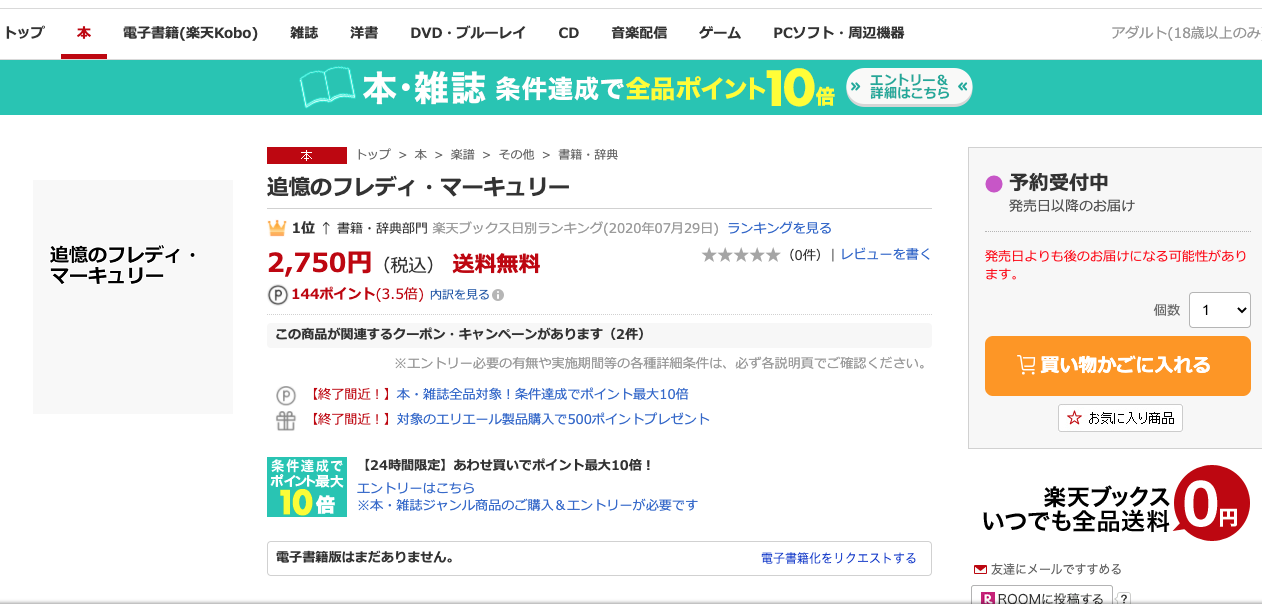Open the アダルト(18歳以上のみ) link
Viewport: 1262px width, 604px height.
[x=1186, y=33]
